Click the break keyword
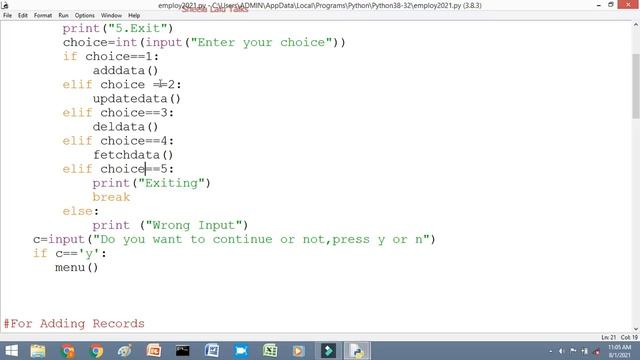The height and width of the screenshot is (360, 640). click(111, 197)
